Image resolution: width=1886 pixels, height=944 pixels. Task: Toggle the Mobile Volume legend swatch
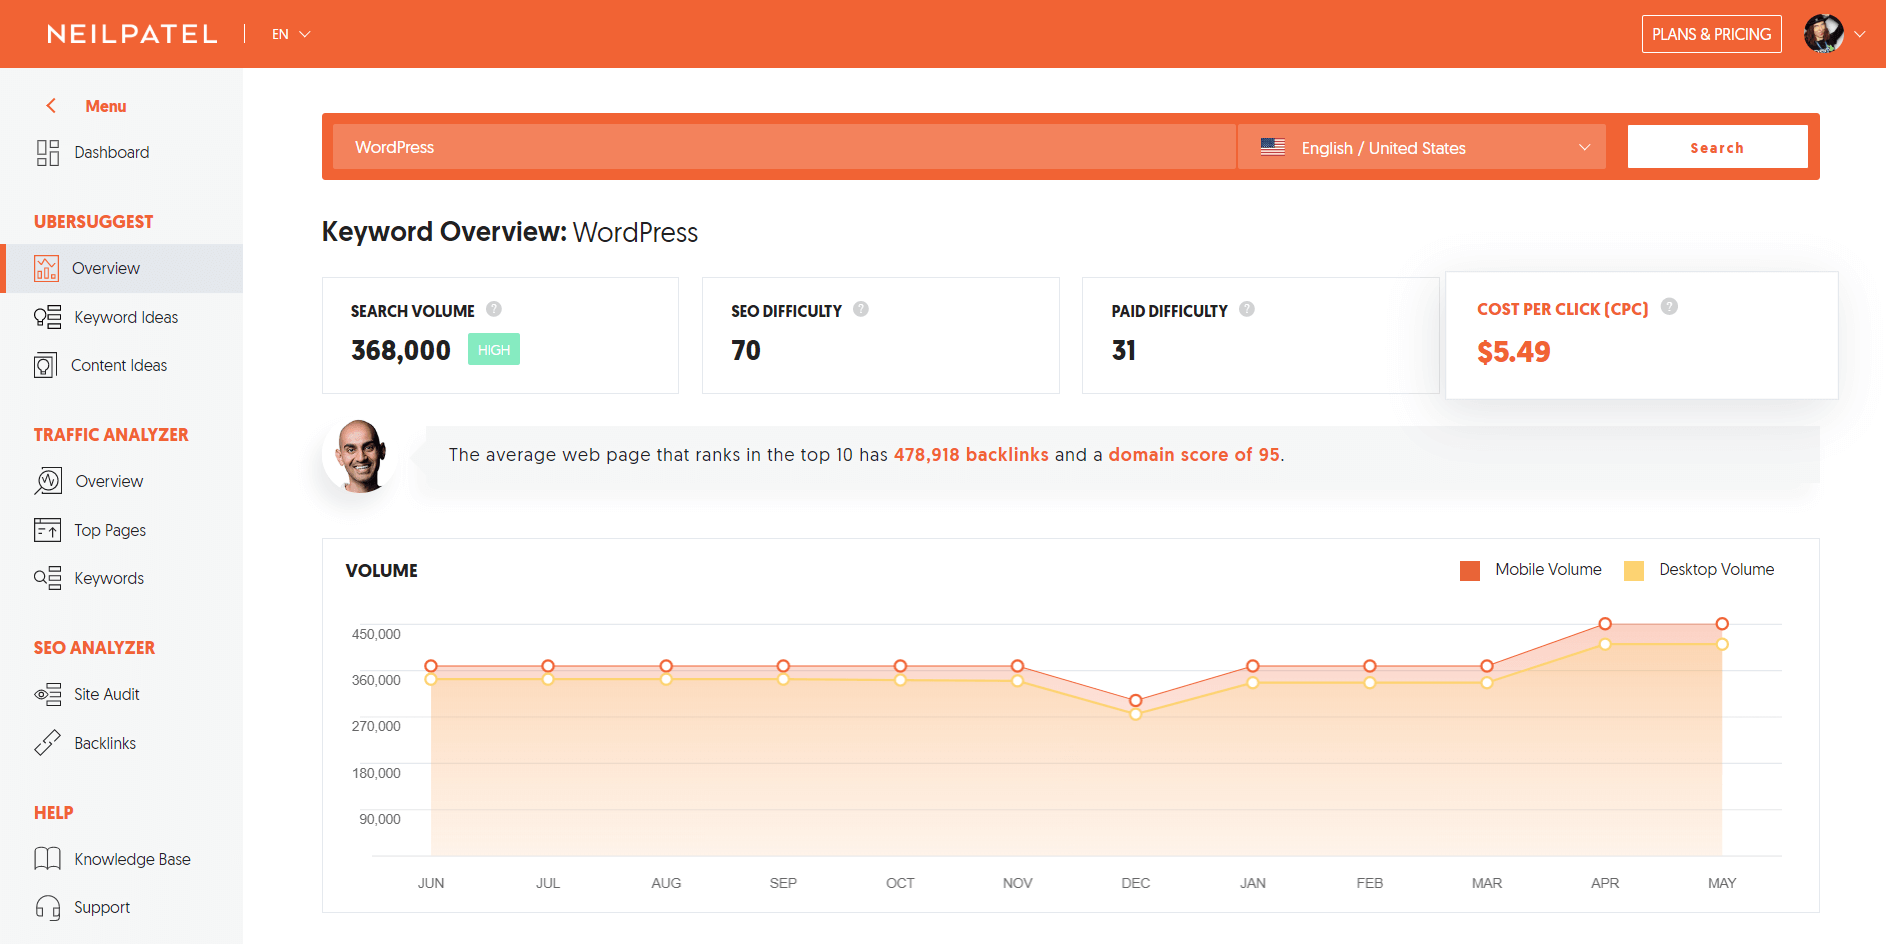[1470, 570]
